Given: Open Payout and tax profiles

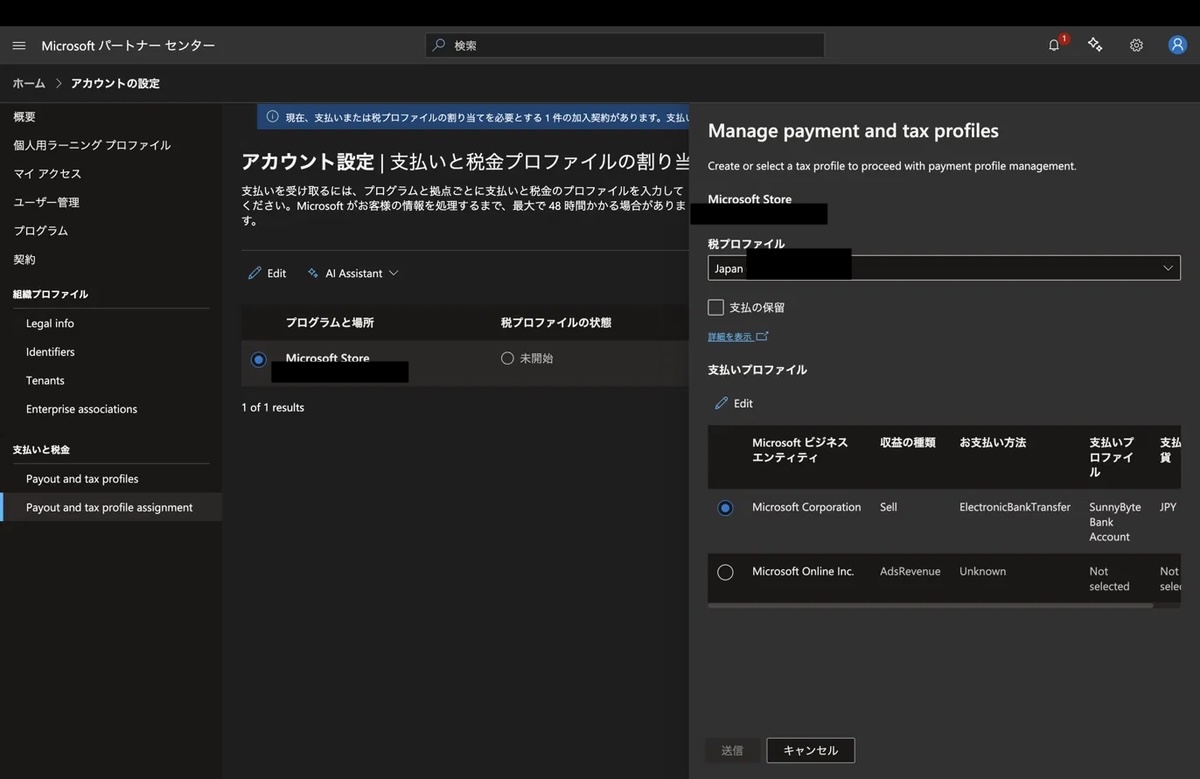Looking at the screenshot, I should click(82, 479).
